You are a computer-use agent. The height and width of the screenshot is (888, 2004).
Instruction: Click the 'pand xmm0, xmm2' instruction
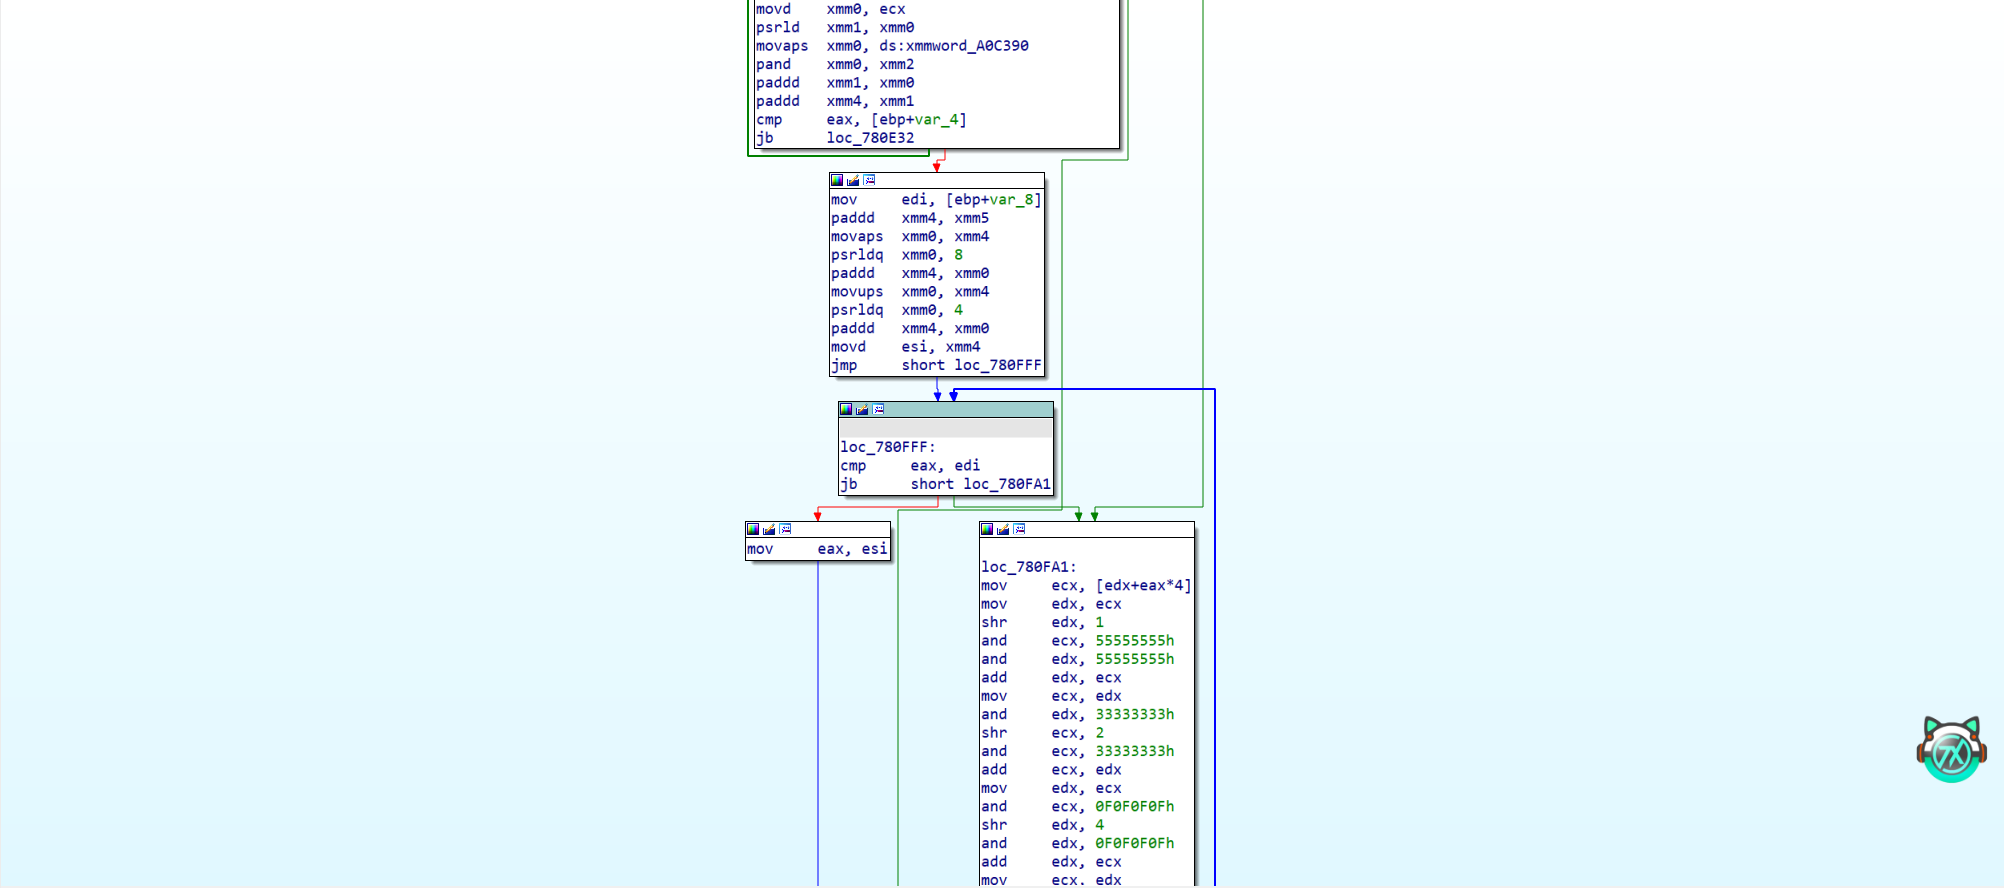(835, 64)
